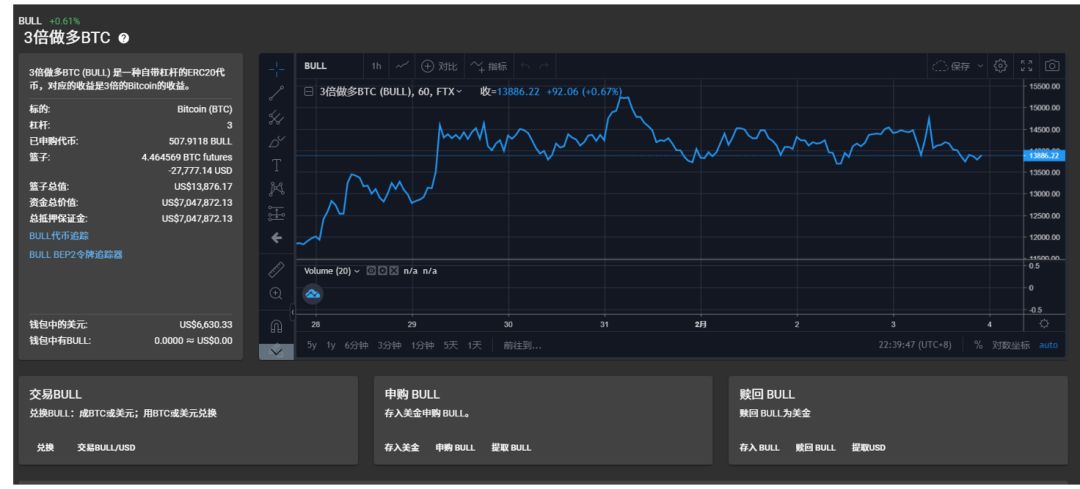Take a chart snapshot with camera icon

click(1052, 66)
